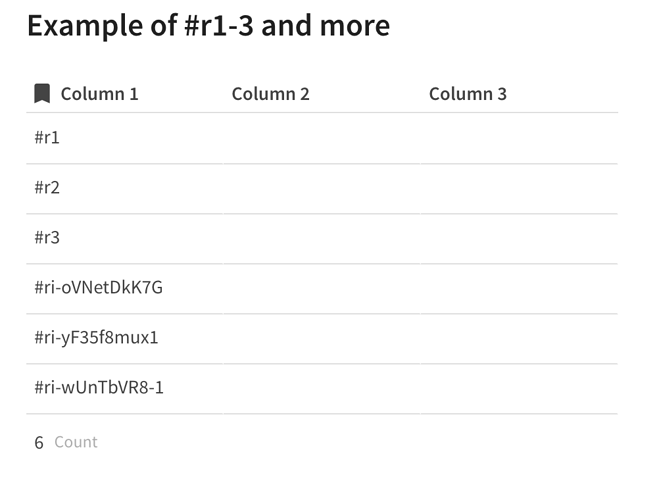Click the Column 2 header

(270, 94)
